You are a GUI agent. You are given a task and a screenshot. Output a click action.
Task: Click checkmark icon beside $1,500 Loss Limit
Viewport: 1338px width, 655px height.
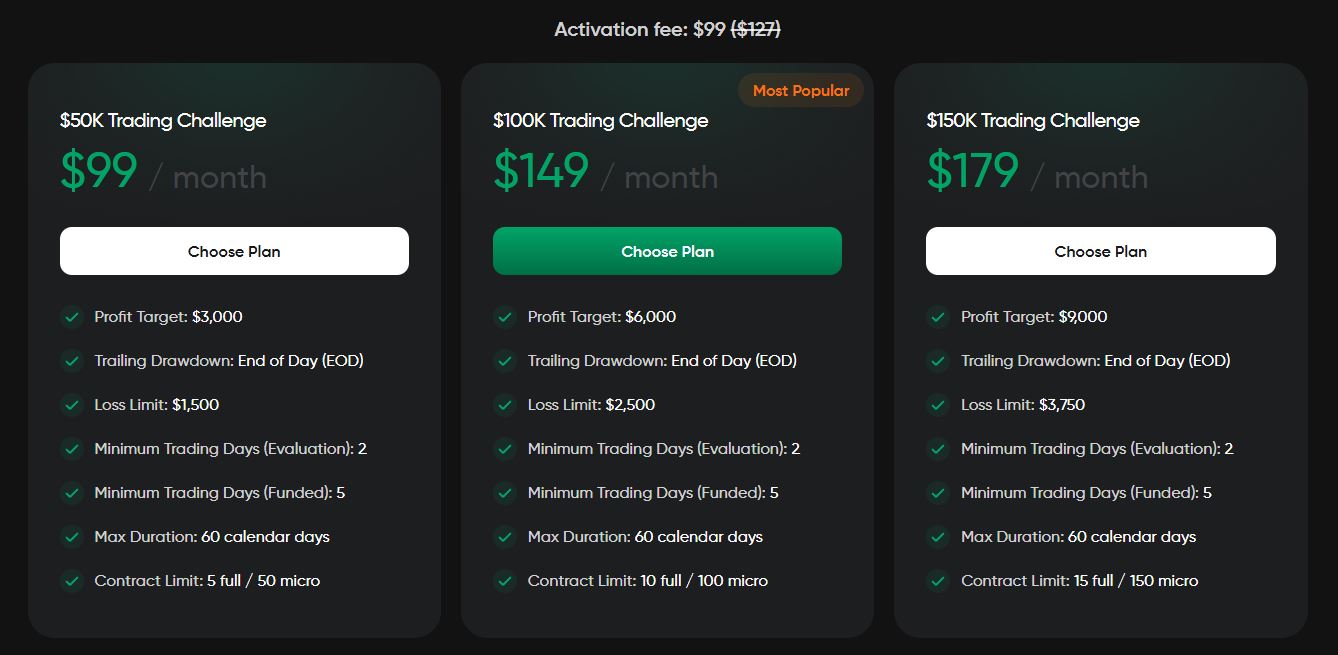[72, 405]
